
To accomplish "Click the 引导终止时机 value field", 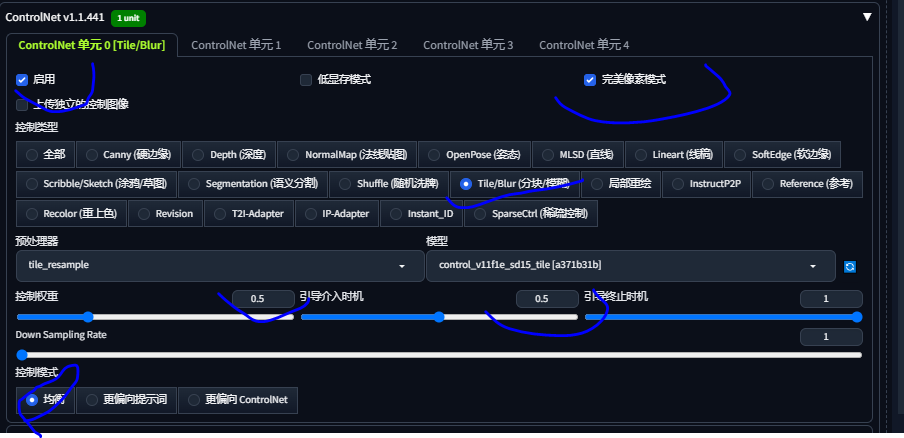I will [830, 299].
